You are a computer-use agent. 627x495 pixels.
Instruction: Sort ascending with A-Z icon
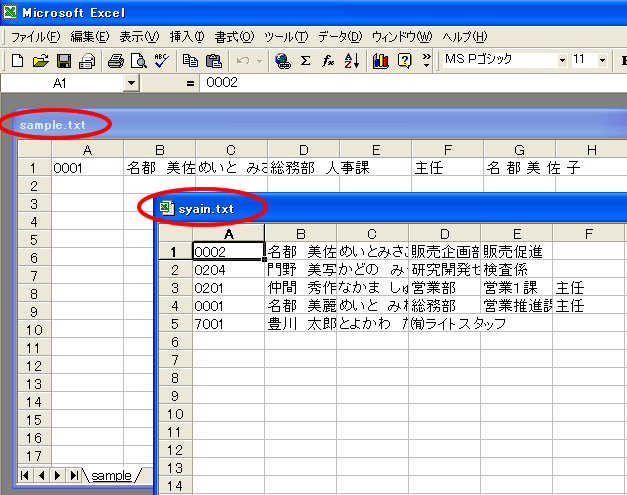[352, 61]
